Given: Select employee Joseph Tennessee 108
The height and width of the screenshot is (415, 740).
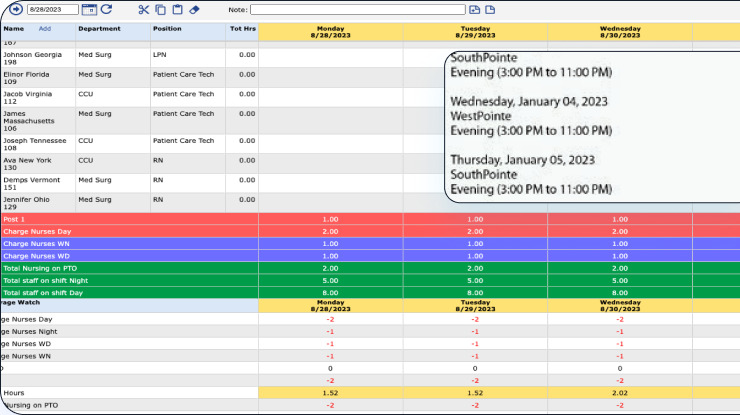Looking at the screenshot, I should tap(34, 144).
